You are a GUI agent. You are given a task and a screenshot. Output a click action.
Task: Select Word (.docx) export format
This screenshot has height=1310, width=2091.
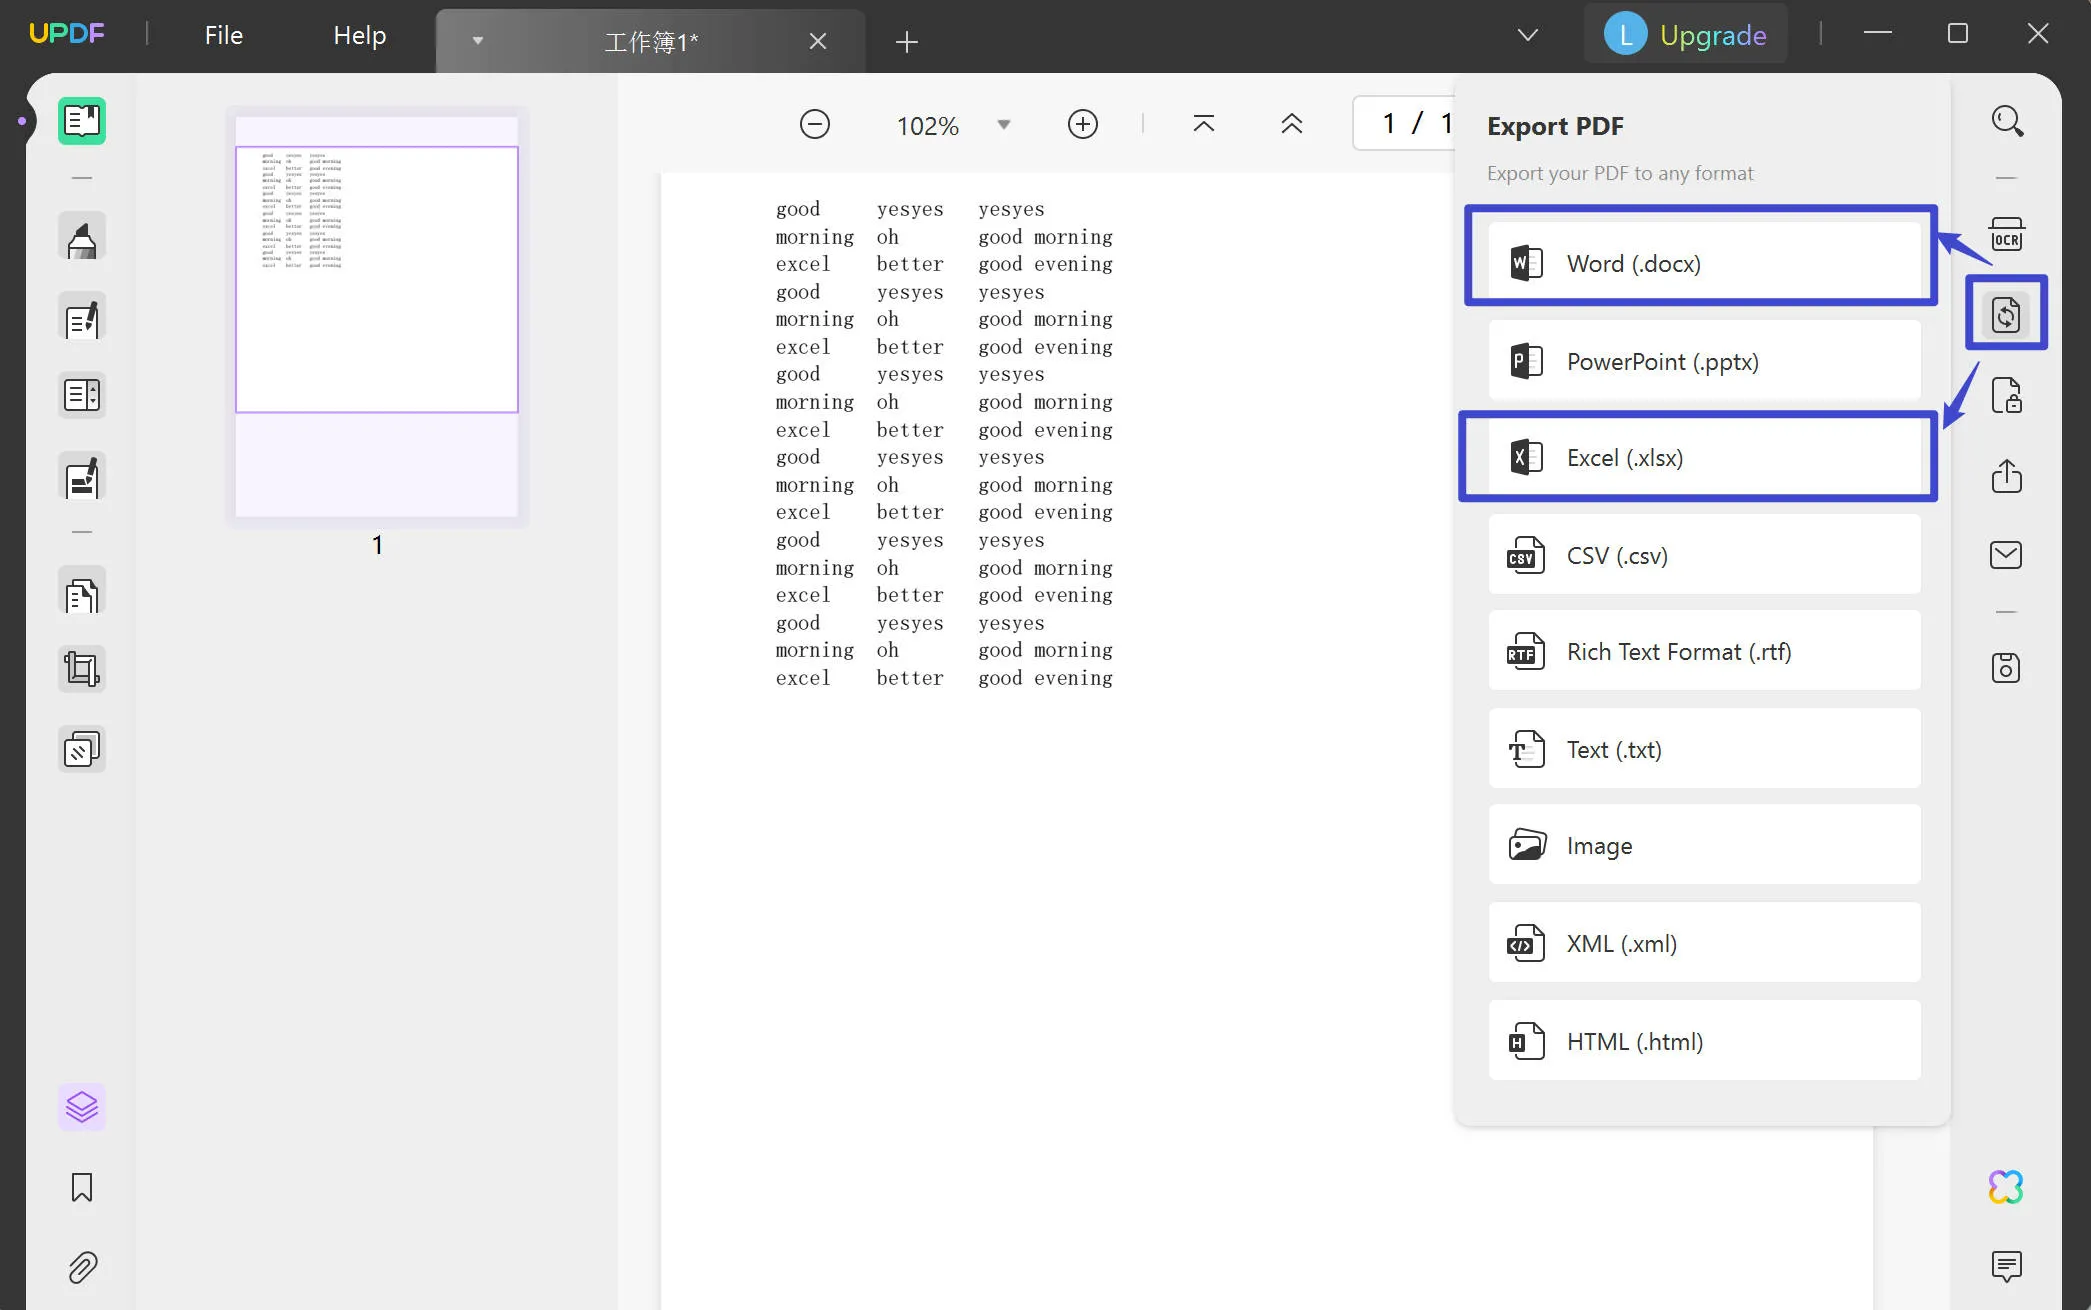point(1700,263)
